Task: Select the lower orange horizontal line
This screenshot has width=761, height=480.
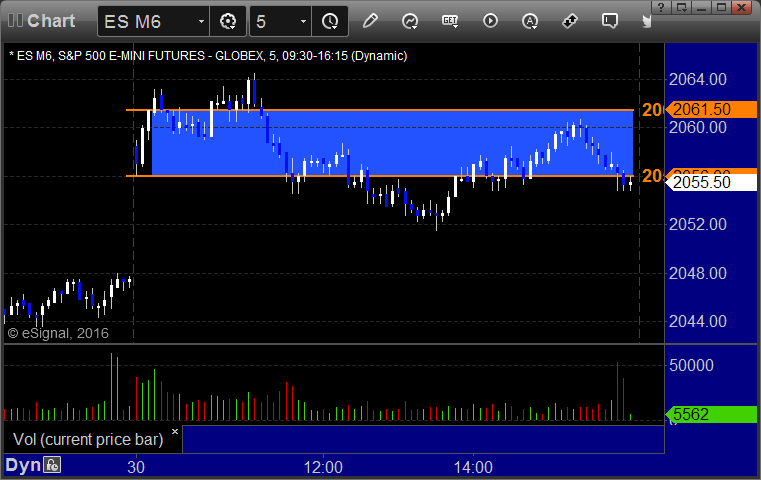Action: [380, 176]
